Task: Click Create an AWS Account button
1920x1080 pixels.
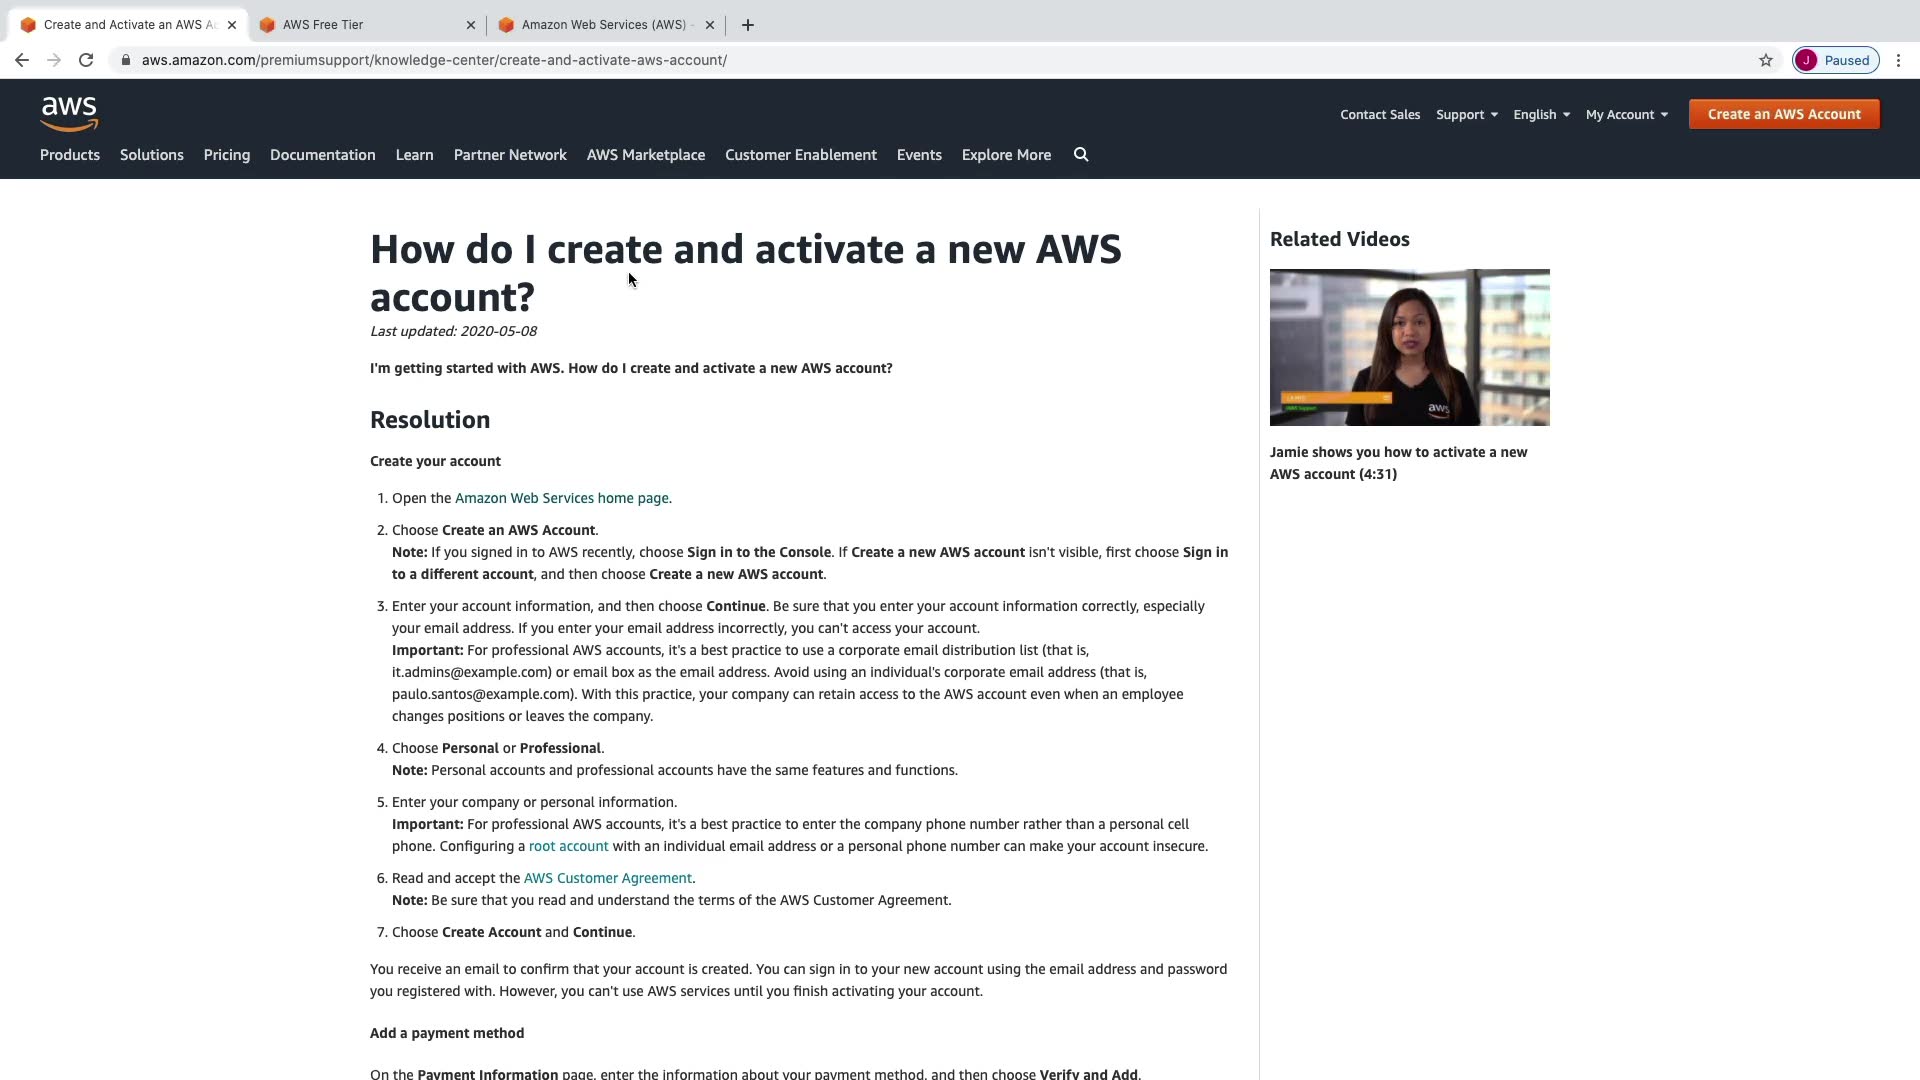Action: click(1784, 114)
